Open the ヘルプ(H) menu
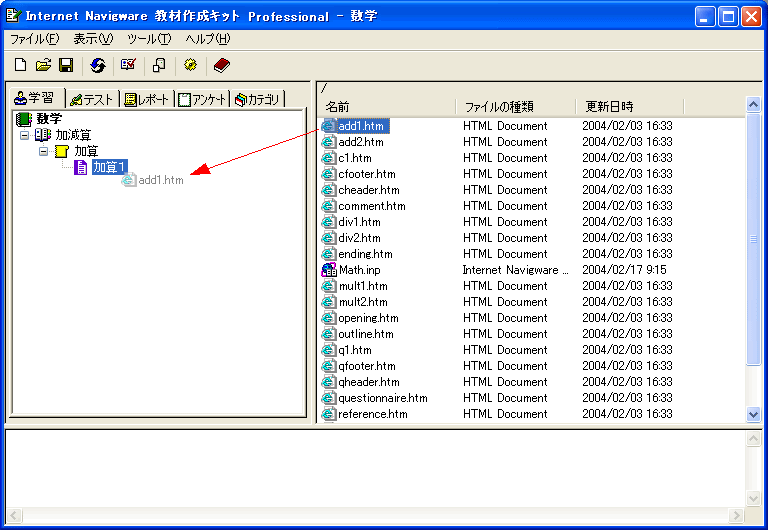Screen dimensions: 768x530 (208, 39)
